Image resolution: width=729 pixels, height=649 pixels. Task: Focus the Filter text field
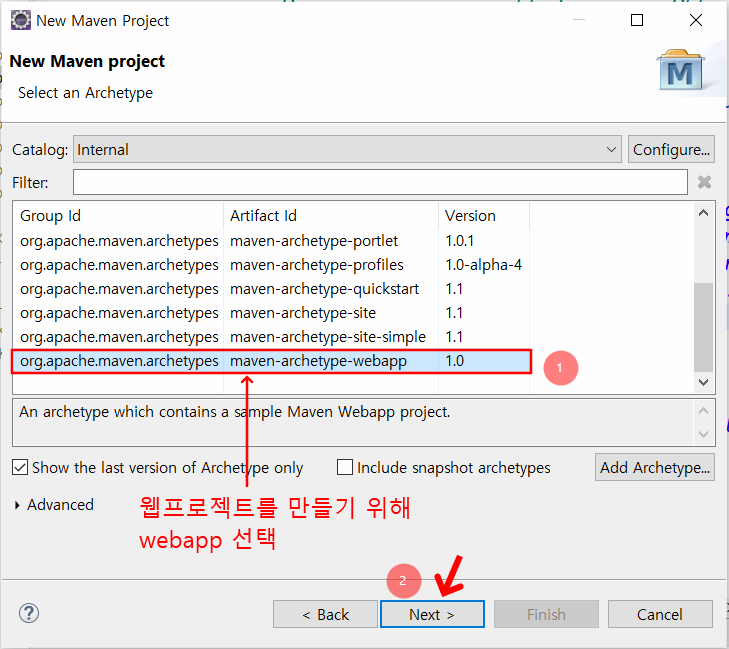(380, 182)
